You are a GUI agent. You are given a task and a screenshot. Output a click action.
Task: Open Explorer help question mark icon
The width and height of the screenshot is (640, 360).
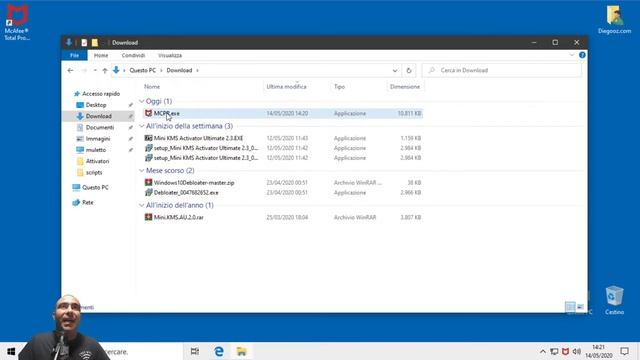point(582,55)
